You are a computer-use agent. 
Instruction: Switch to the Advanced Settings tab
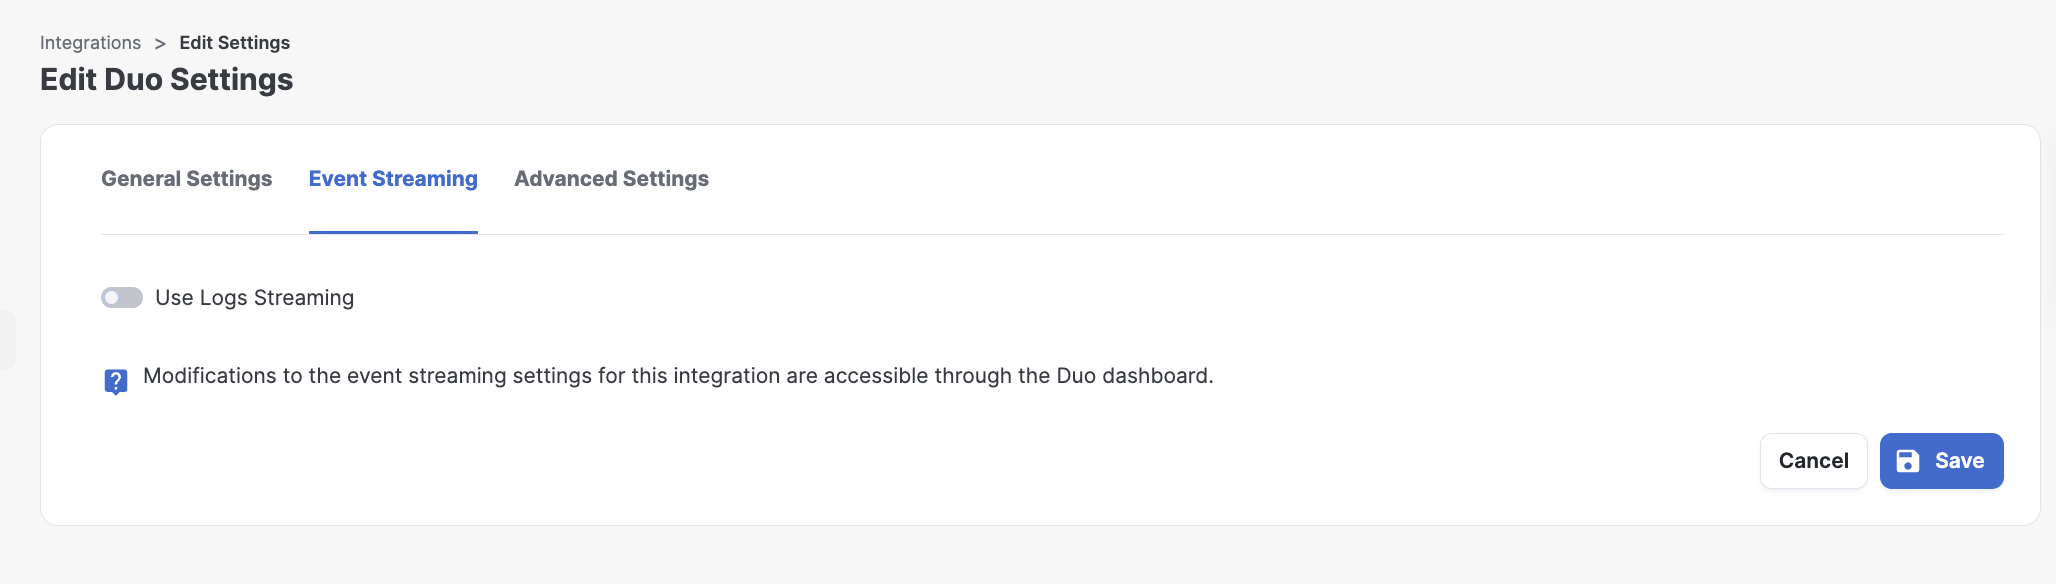[611, 179]
